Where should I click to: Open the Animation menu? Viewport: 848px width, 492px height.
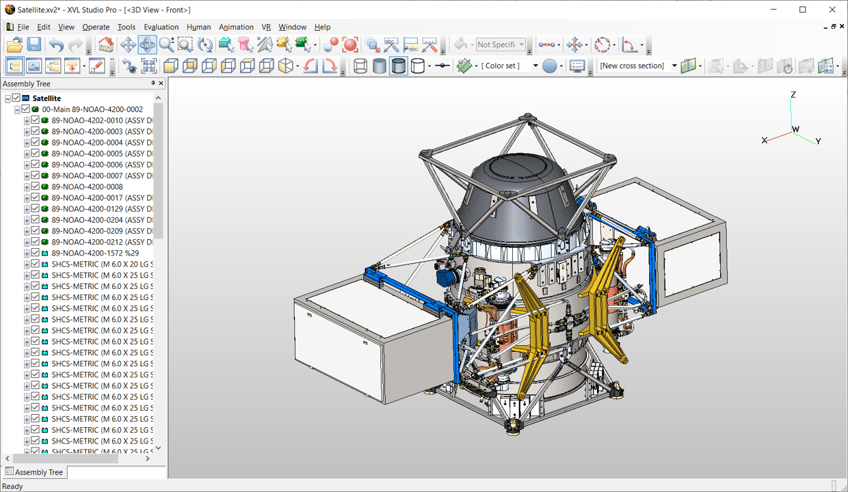click(236, 27)
